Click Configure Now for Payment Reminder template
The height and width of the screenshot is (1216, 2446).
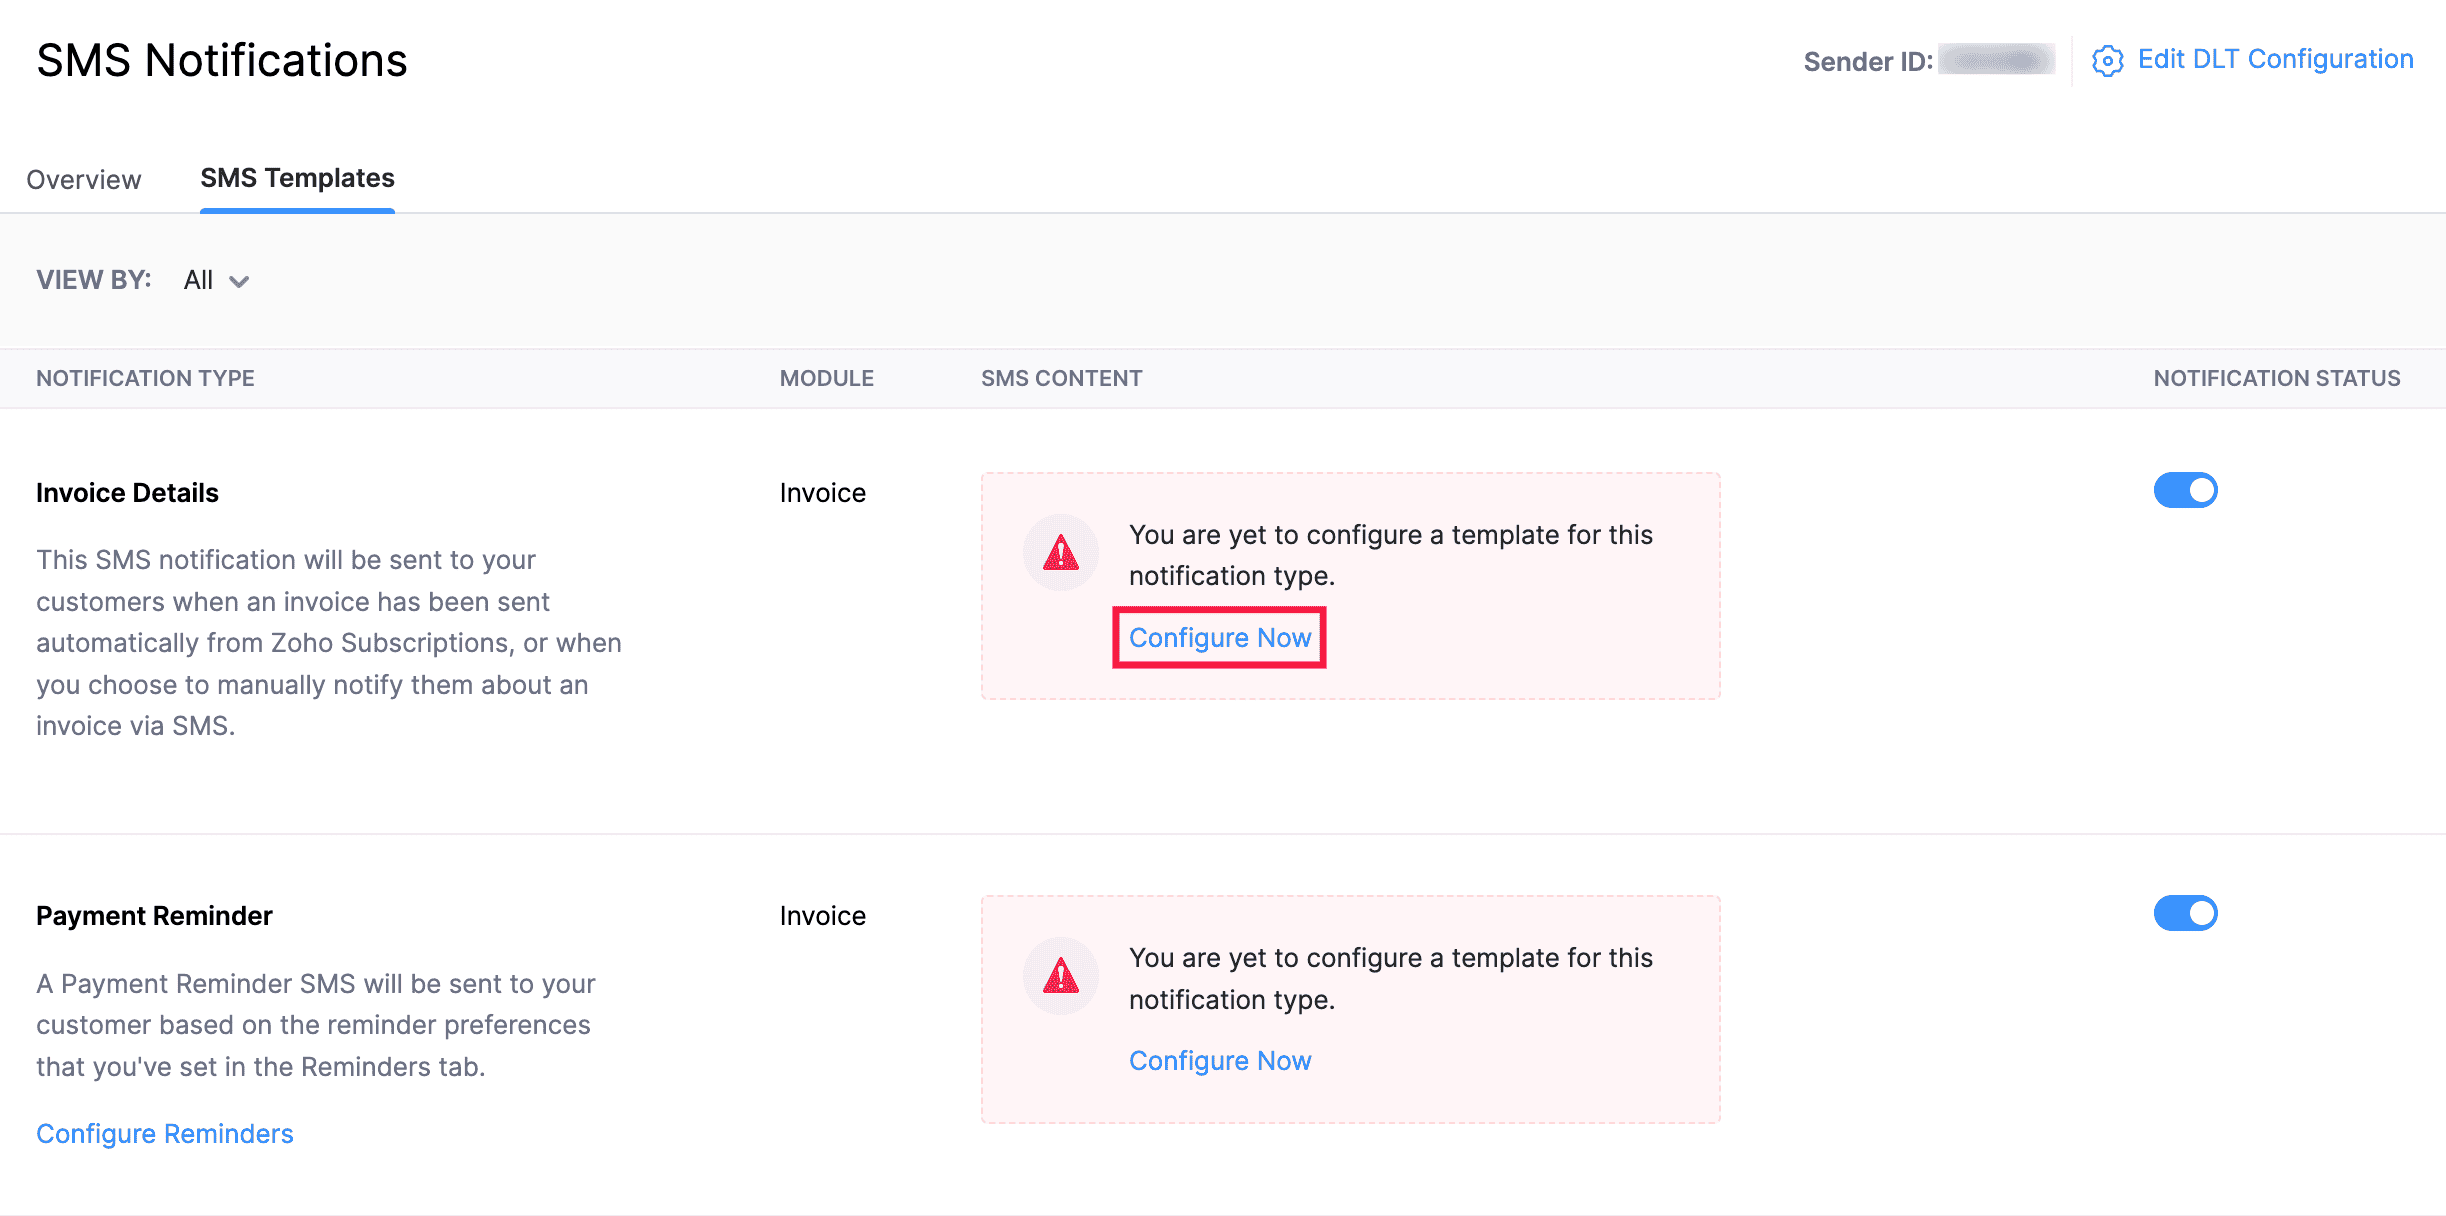(1219, 1060)
